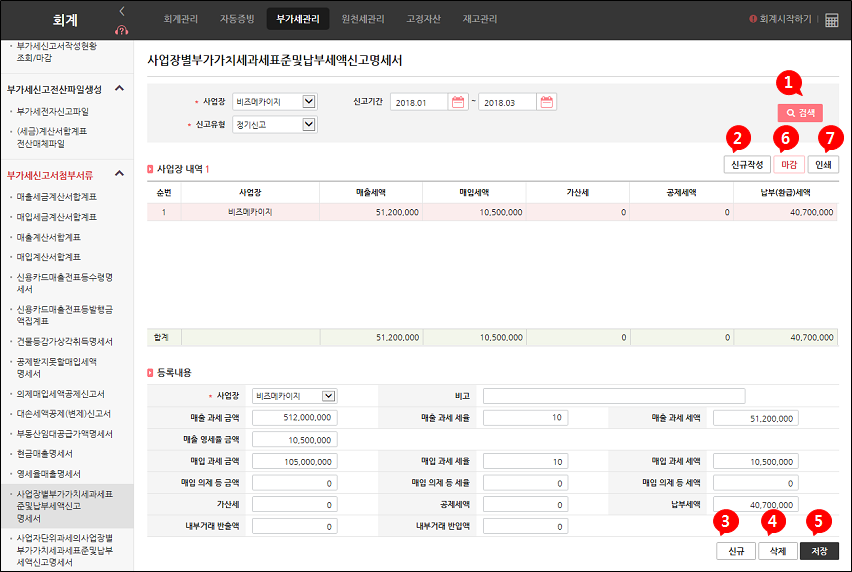
Task: Open 매입세금계산서합계표 in the sidebar
Action: [x=57, y=217]
